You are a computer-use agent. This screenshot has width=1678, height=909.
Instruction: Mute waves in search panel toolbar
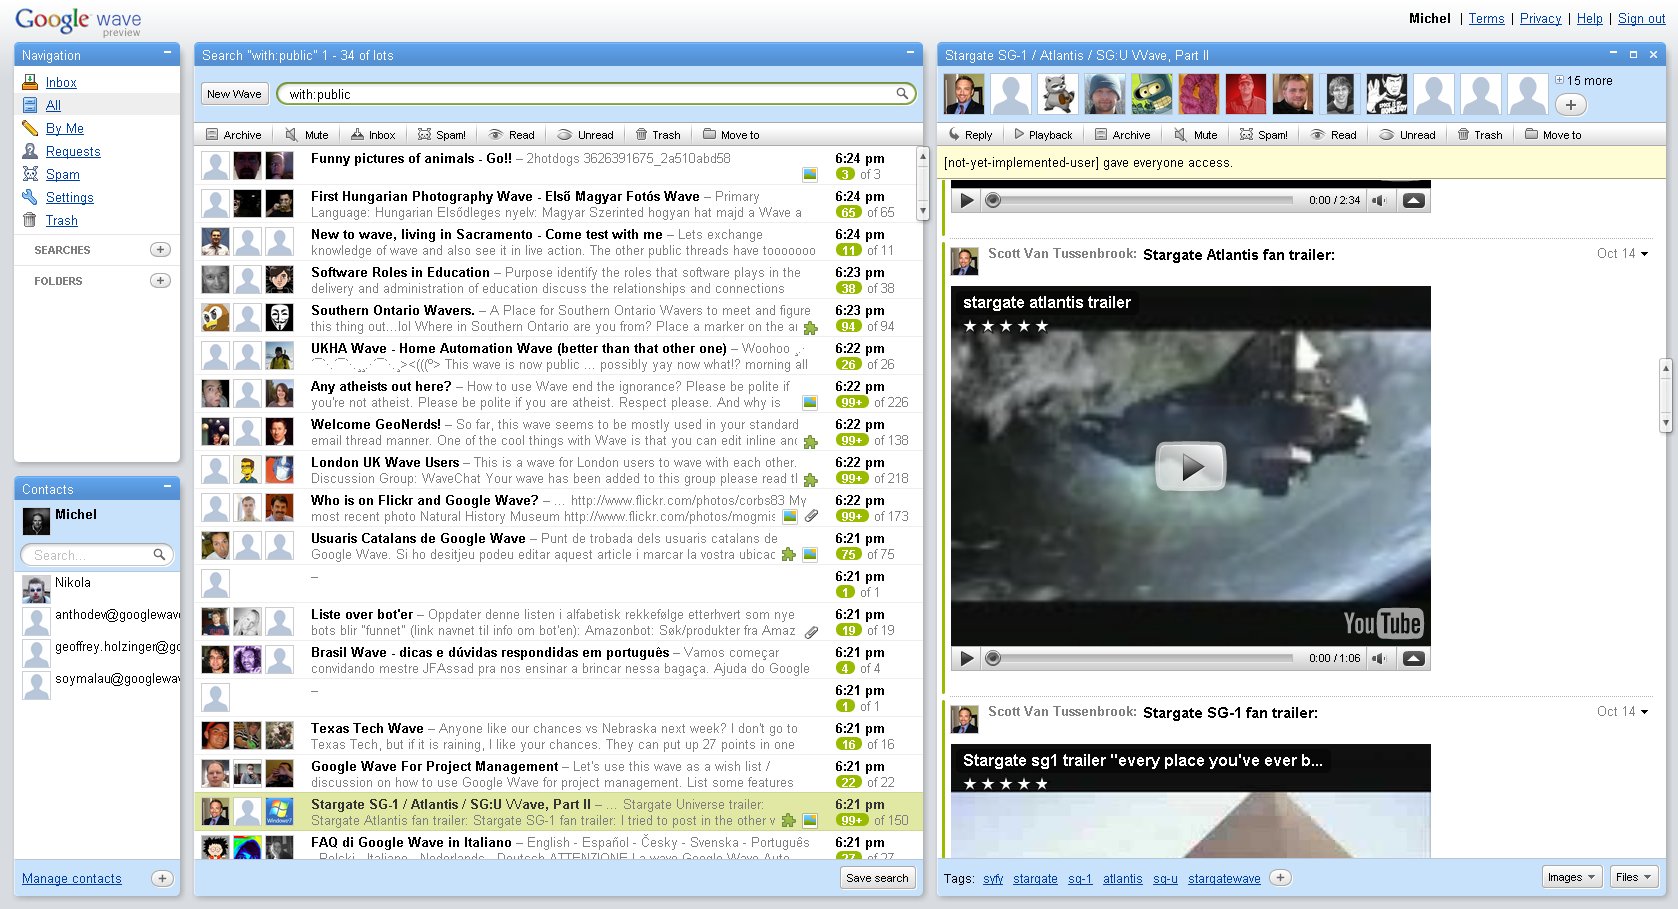tap(307, 135)
